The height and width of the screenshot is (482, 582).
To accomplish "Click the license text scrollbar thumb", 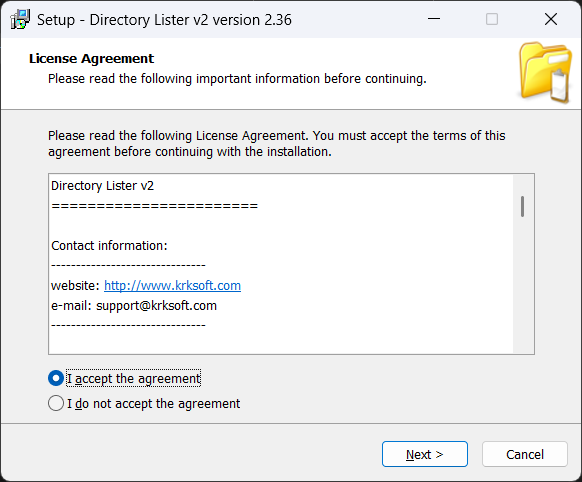I will [523, 206].
